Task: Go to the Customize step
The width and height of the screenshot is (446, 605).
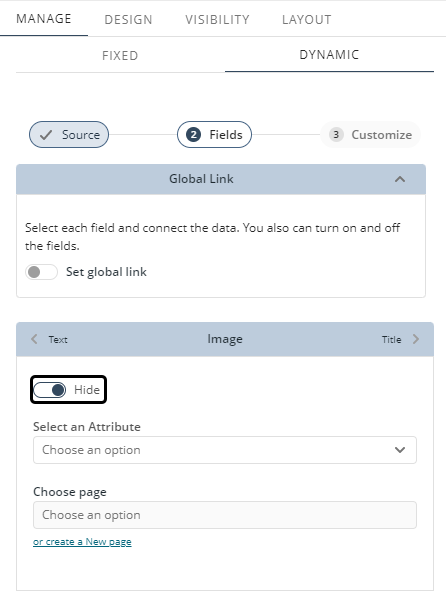Action: pyautogui.click(x=370, y=135)
